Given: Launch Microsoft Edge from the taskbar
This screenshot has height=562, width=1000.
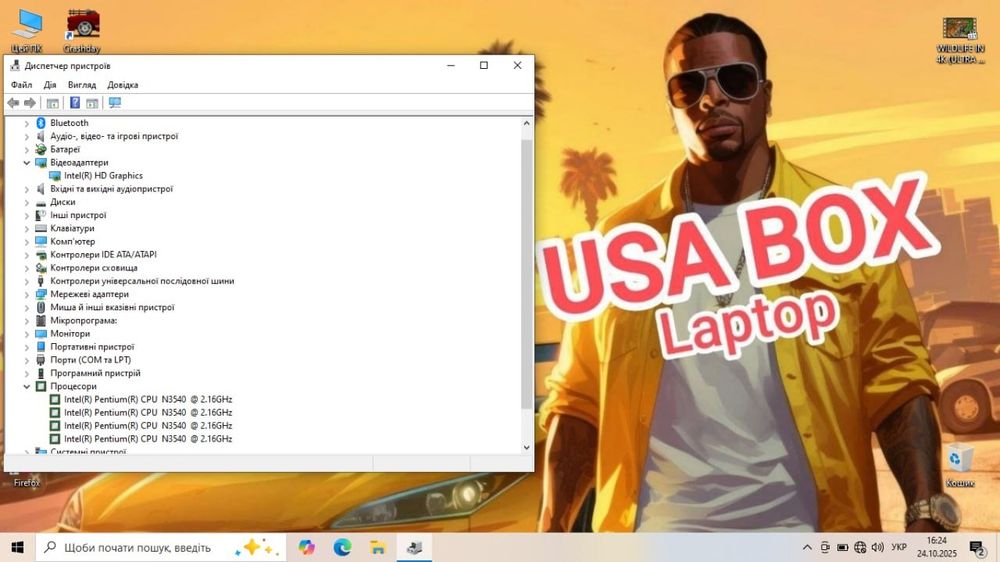Looking at the screenshot, I should click(342, 547).
